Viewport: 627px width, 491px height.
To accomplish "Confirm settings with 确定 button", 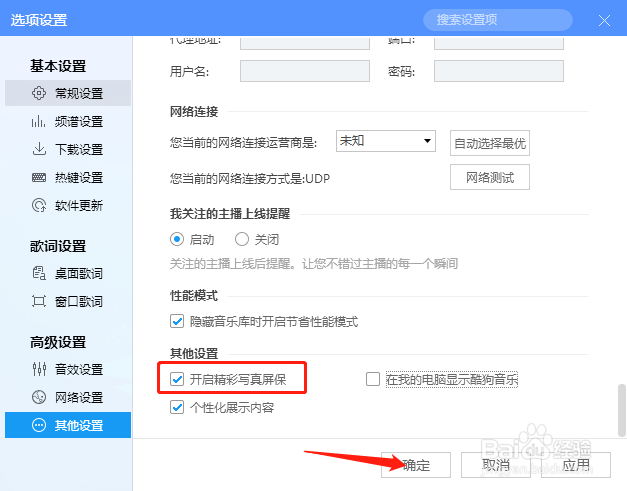I will [416, 465].
